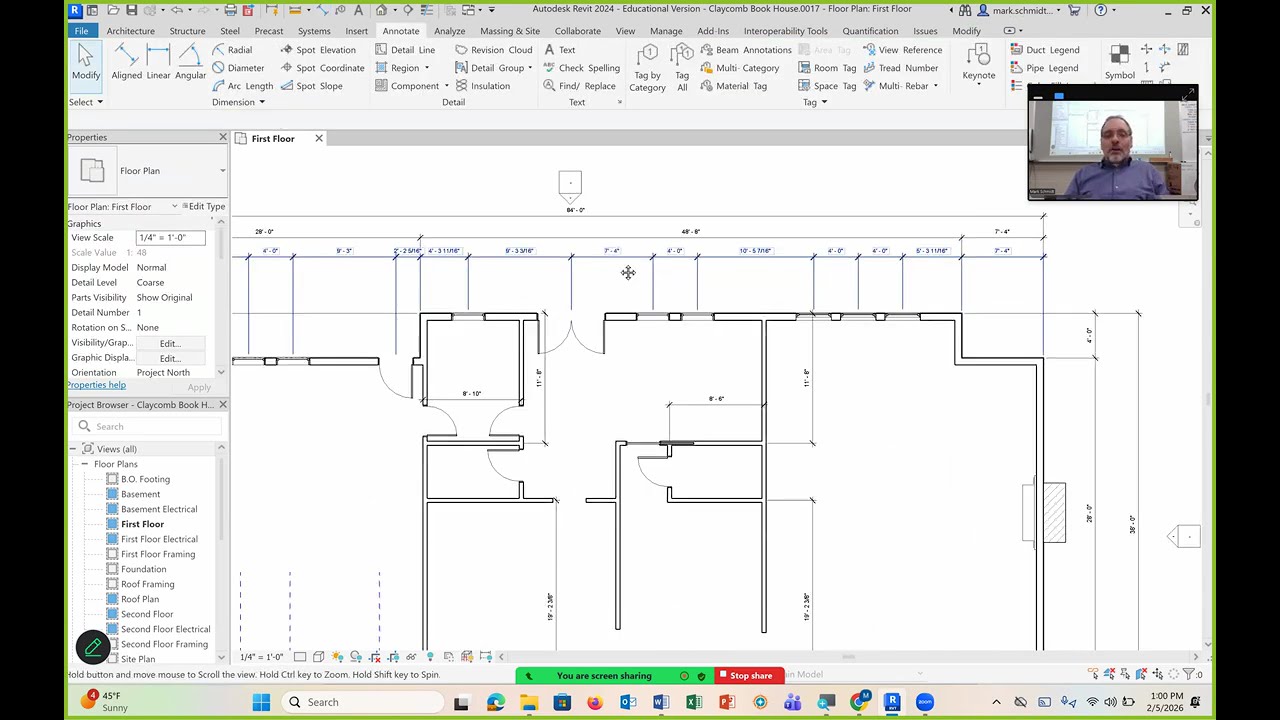Select Space Tag tool
The image size is (1280, 720).
[827, 86]
